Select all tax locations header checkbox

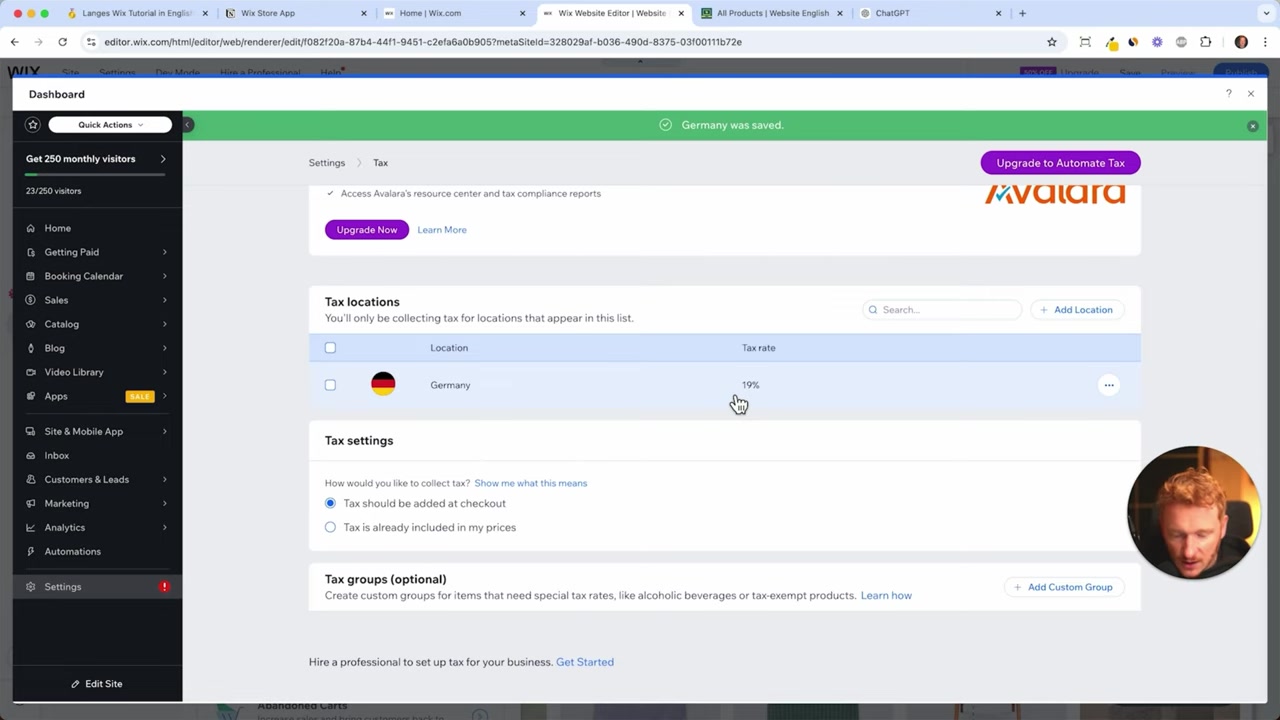(330, 348)
